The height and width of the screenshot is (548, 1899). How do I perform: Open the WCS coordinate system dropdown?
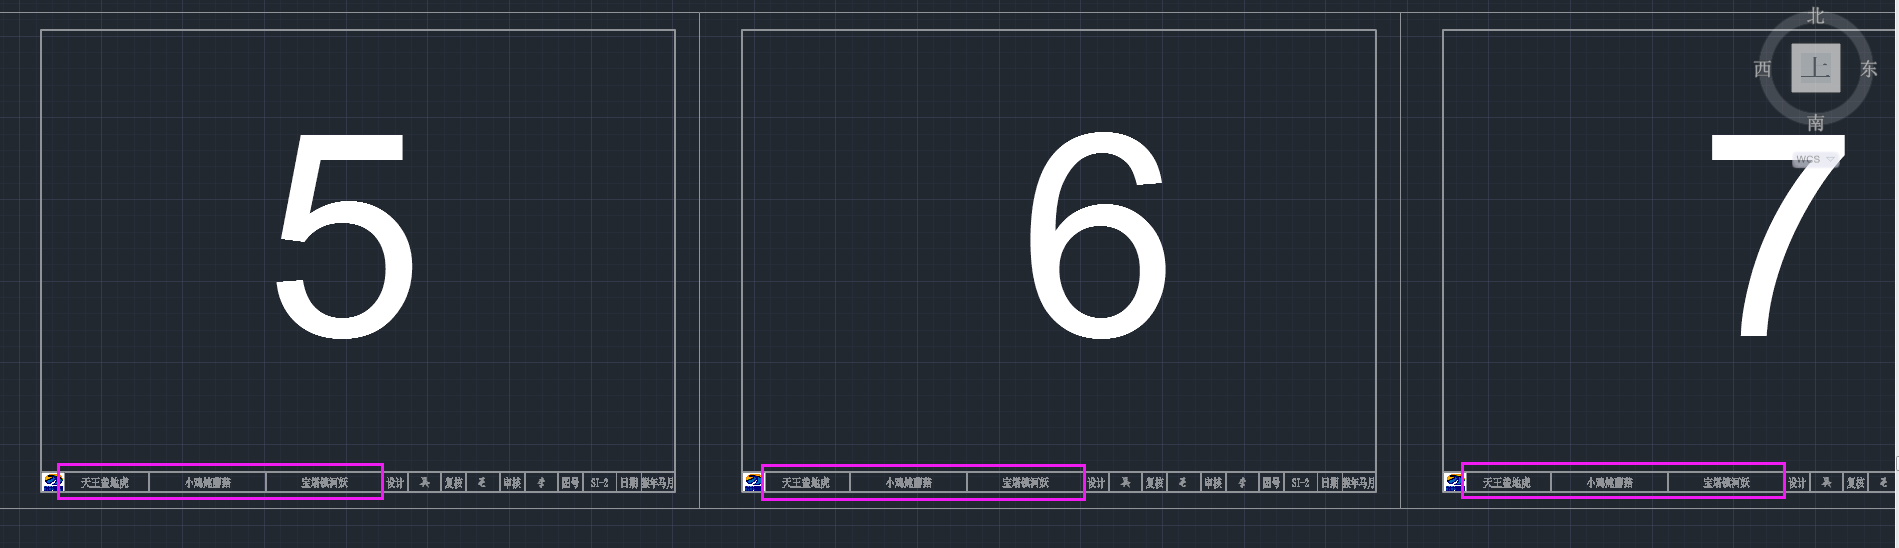pos(1816,160)
